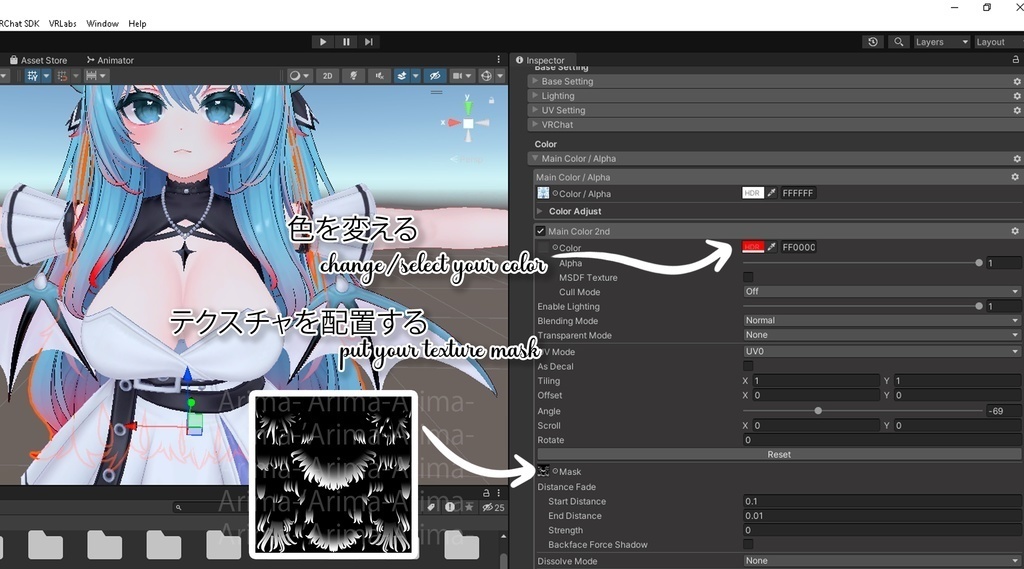Uncheck the Main Color 2nd checkbox
This screenshot has width=1024, height=569.
pos(540,231)
